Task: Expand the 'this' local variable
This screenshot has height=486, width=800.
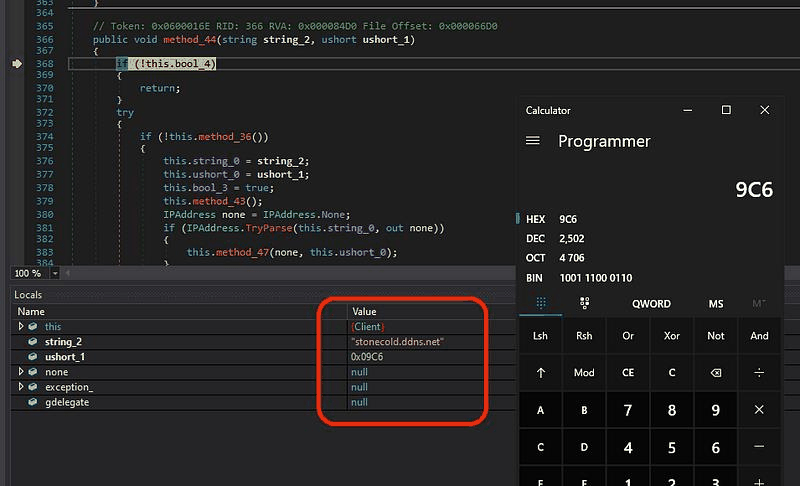Action: click(21, 326)
